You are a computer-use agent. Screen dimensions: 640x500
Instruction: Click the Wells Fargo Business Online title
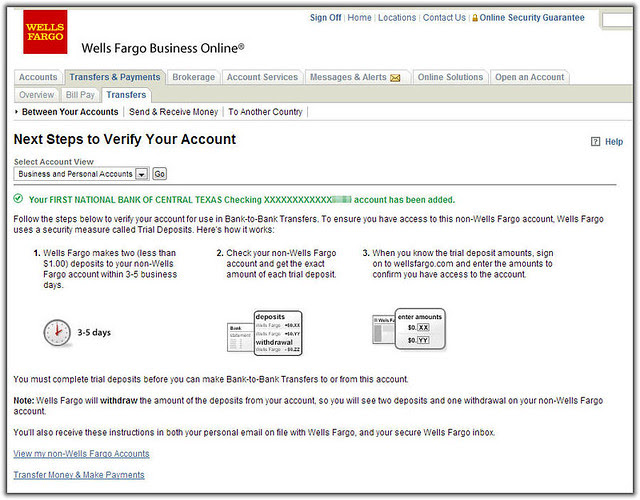[x=163, y=48]
